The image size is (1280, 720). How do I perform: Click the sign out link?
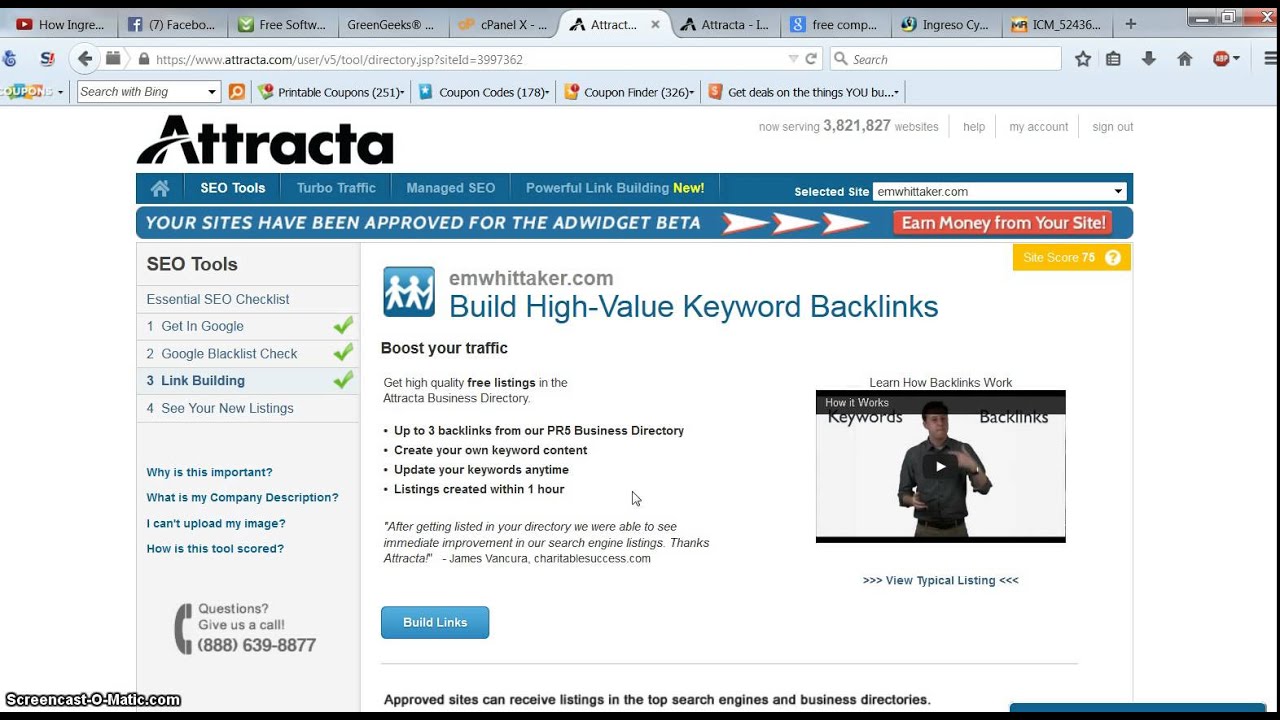1113,127
